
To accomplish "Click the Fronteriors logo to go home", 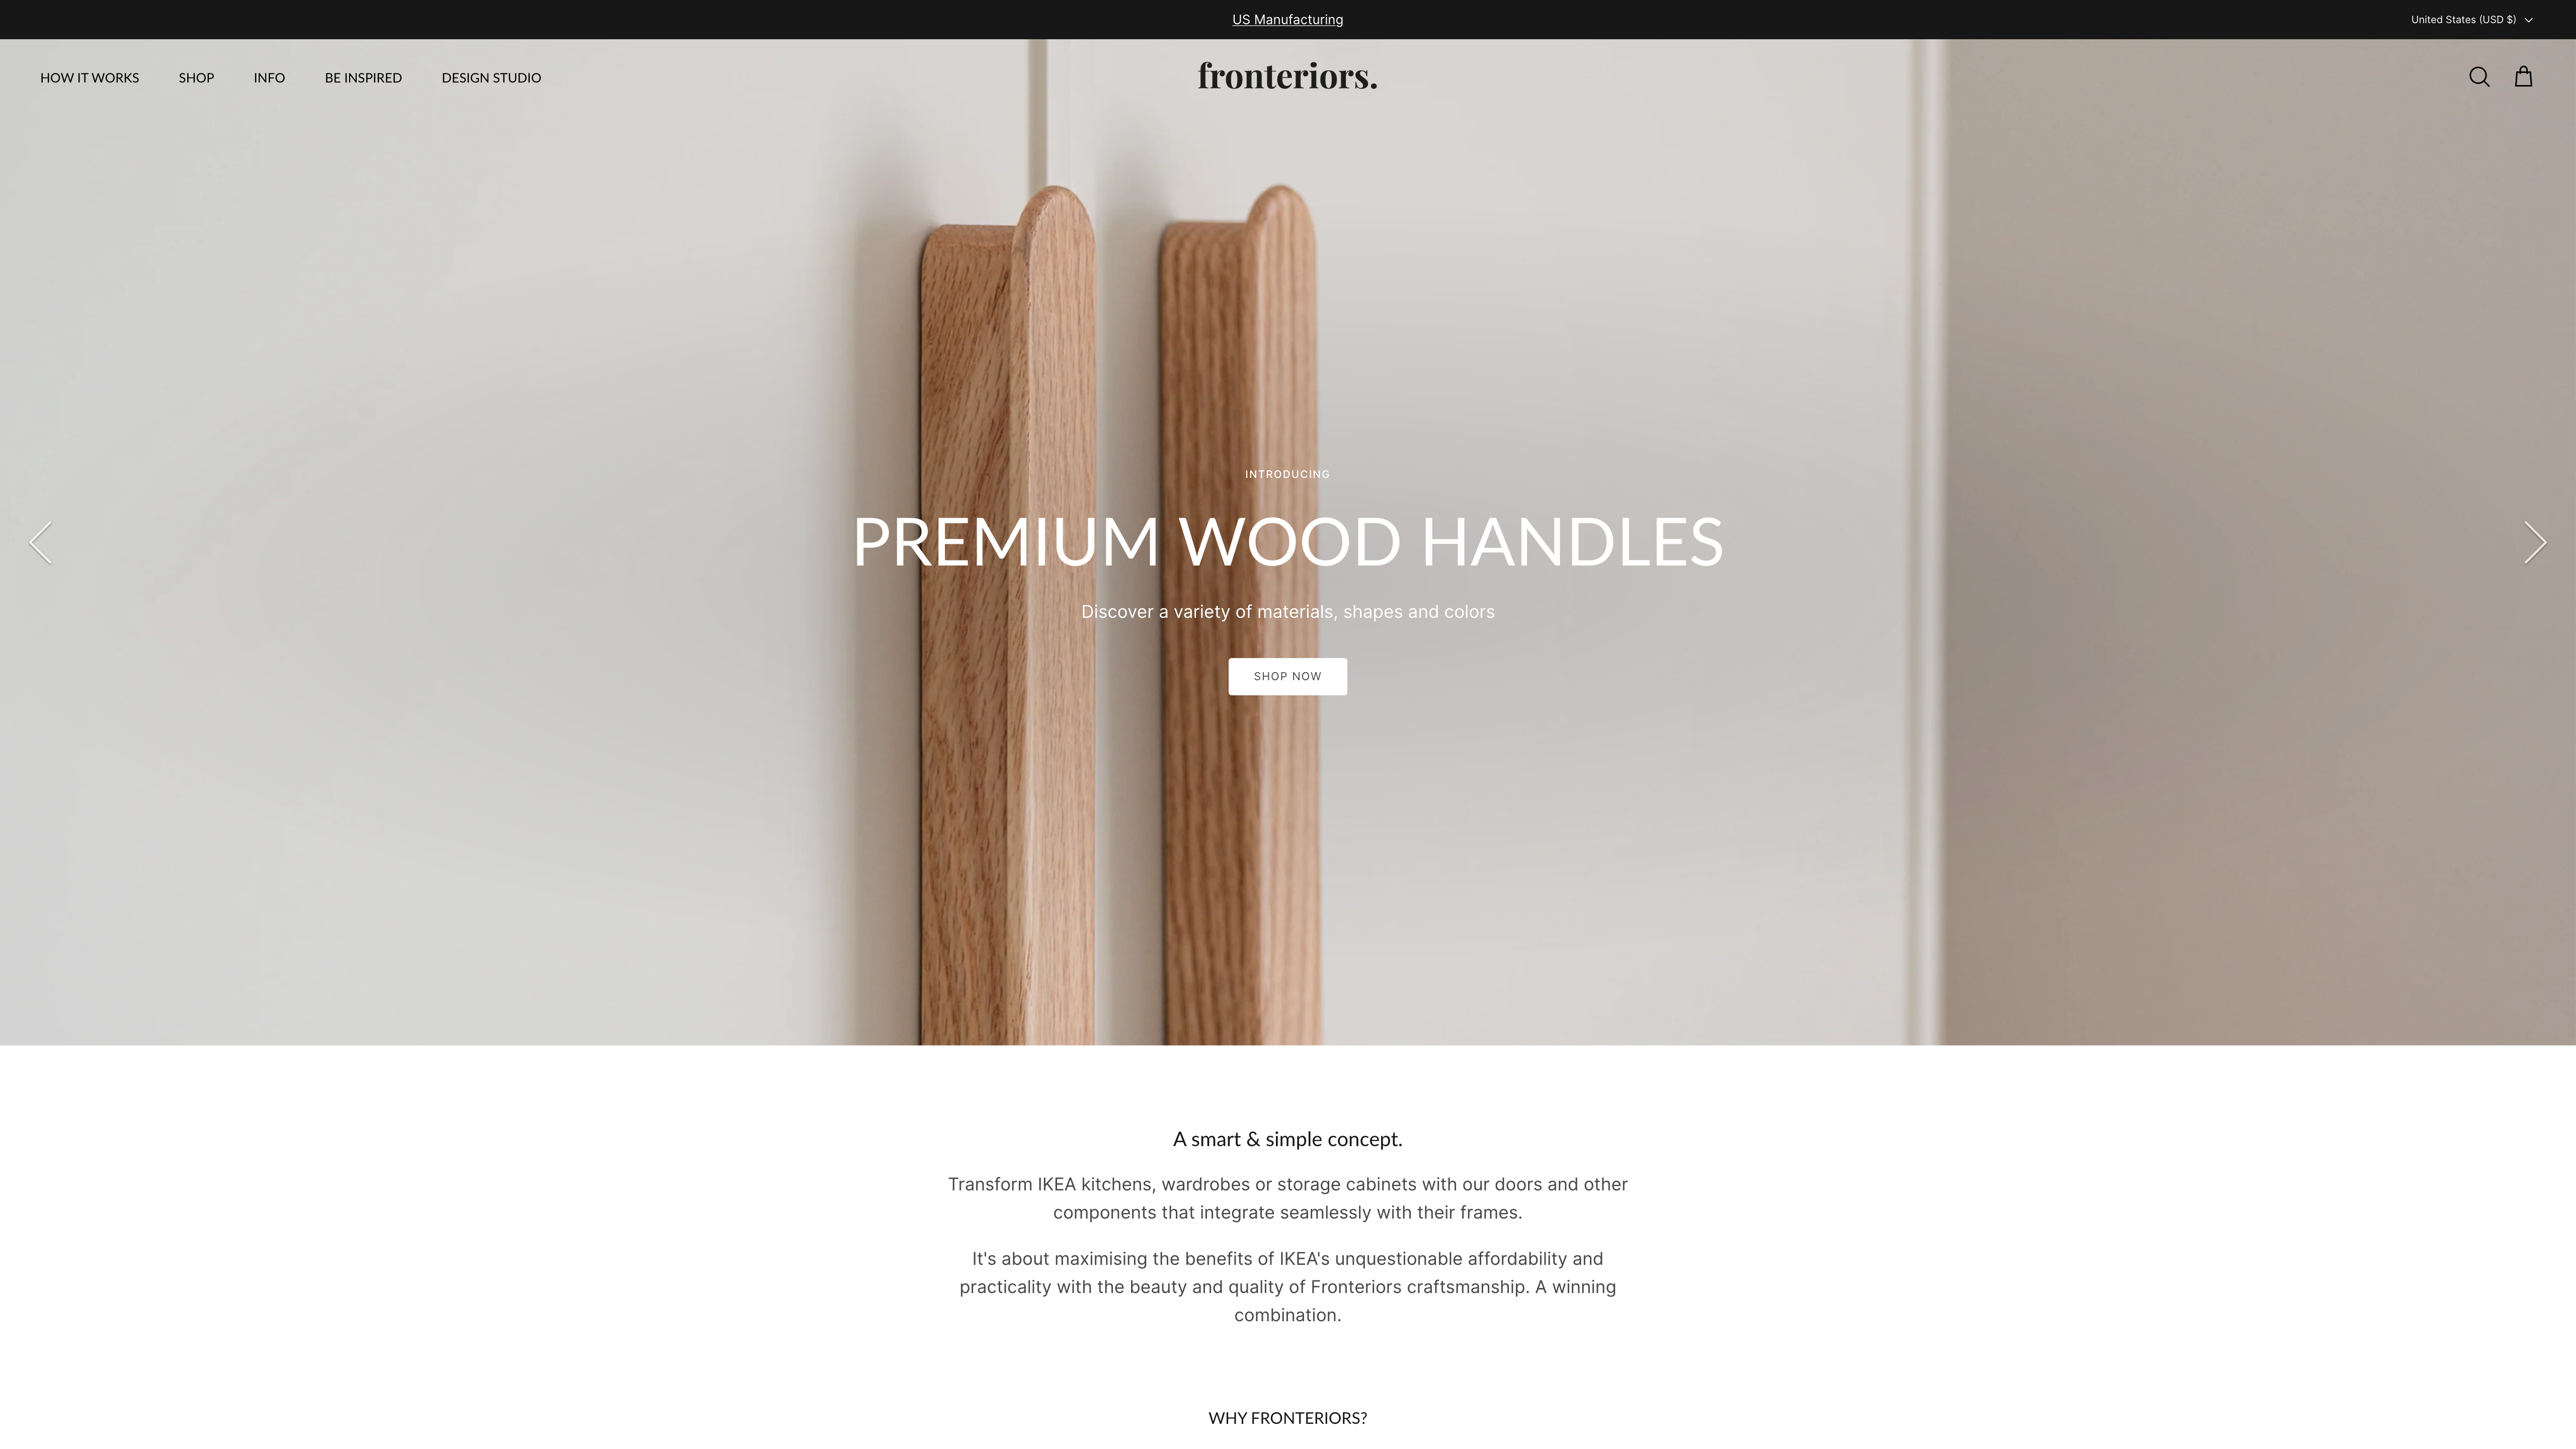I will (1288, 76).
